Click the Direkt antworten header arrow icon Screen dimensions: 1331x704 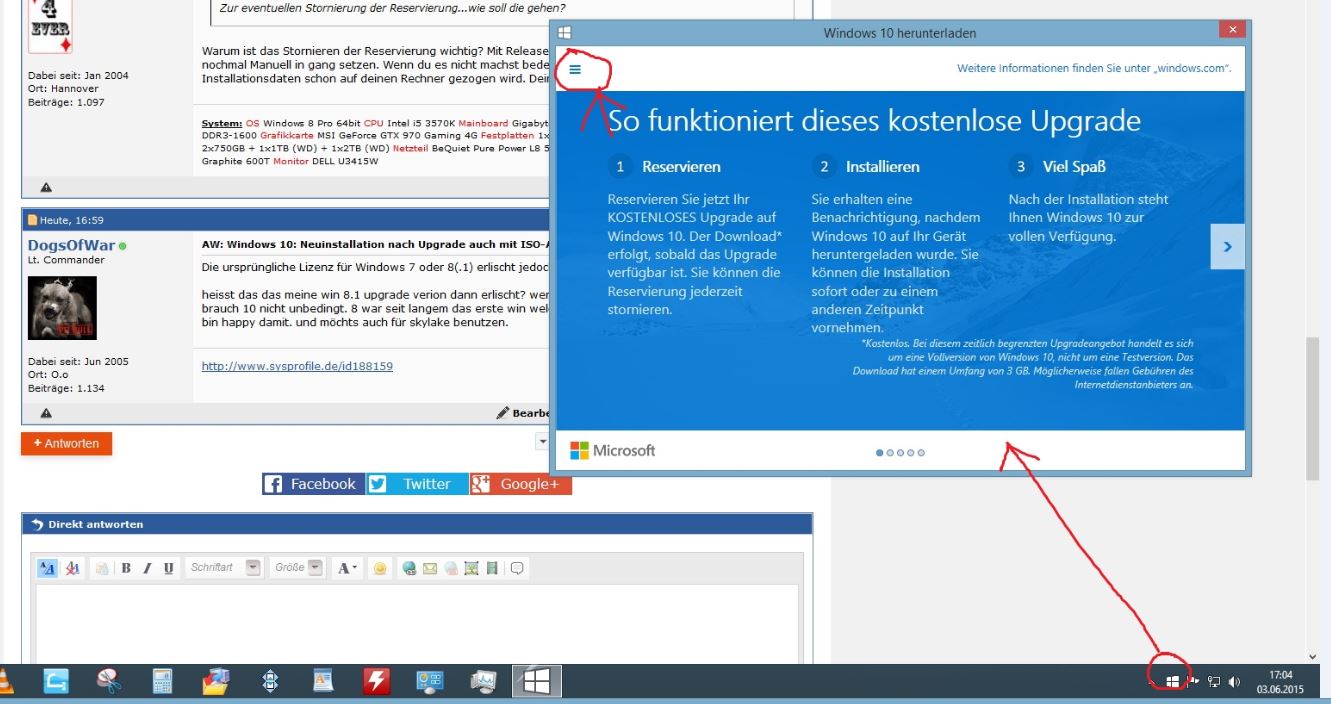pos(38,524)
